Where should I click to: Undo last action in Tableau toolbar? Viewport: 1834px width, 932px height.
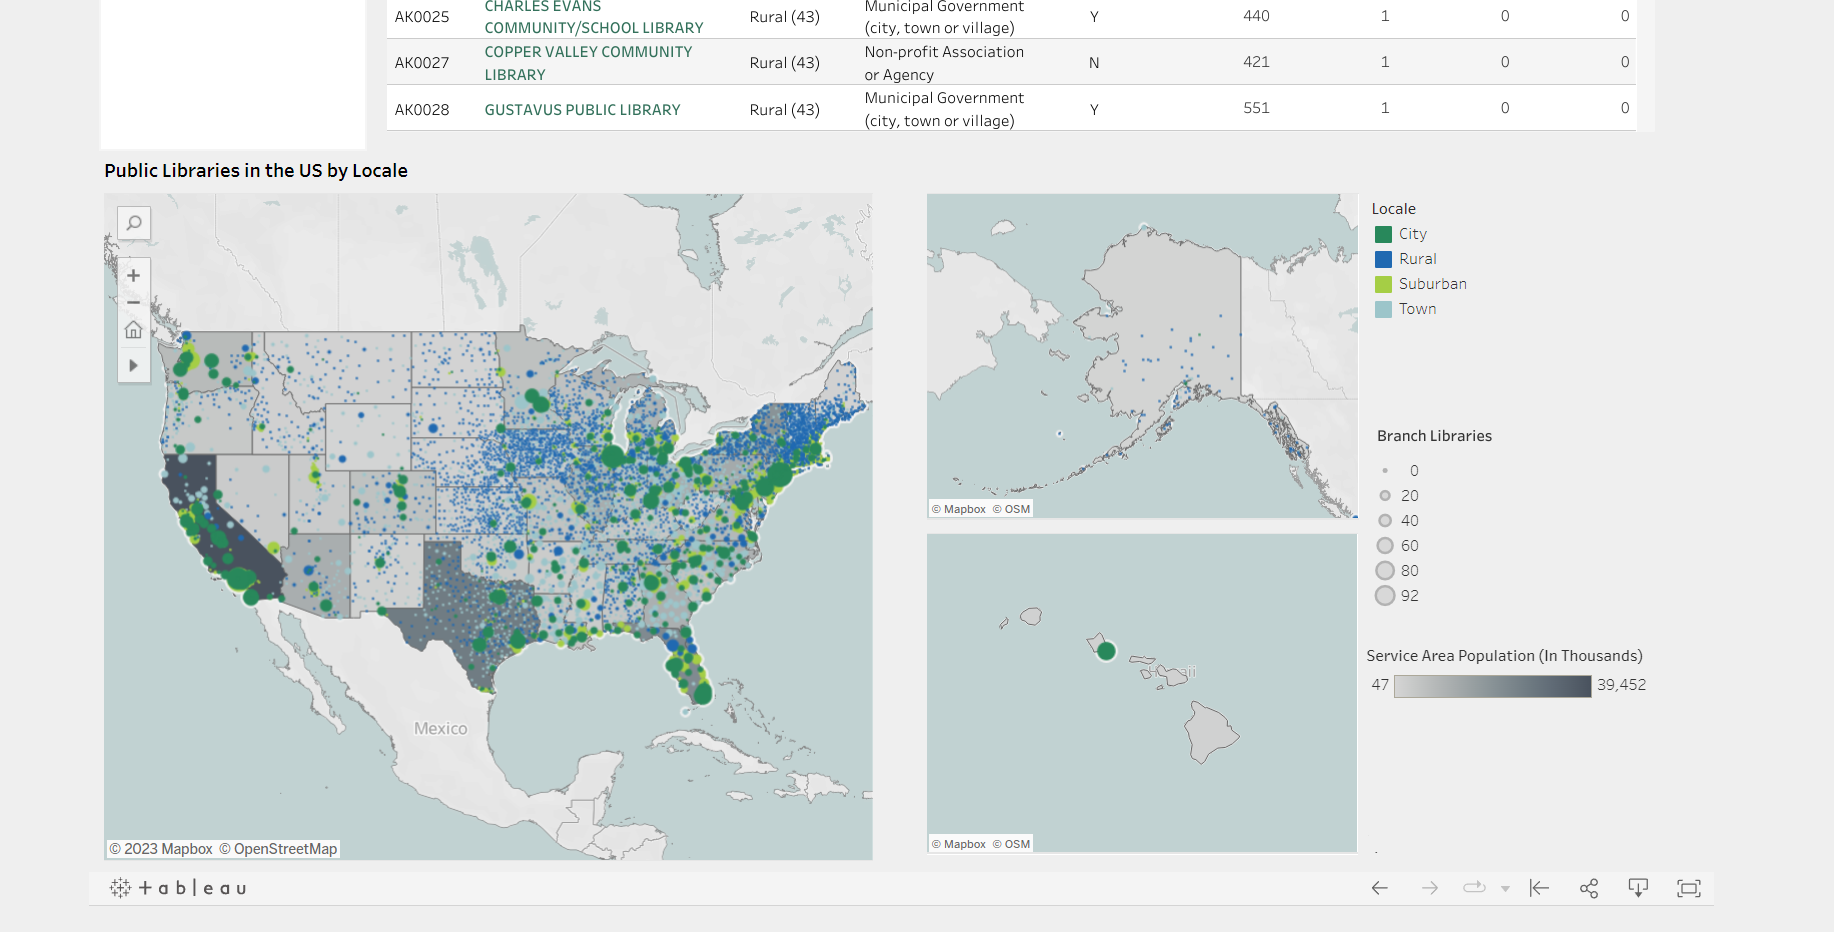coord(1379,888)
